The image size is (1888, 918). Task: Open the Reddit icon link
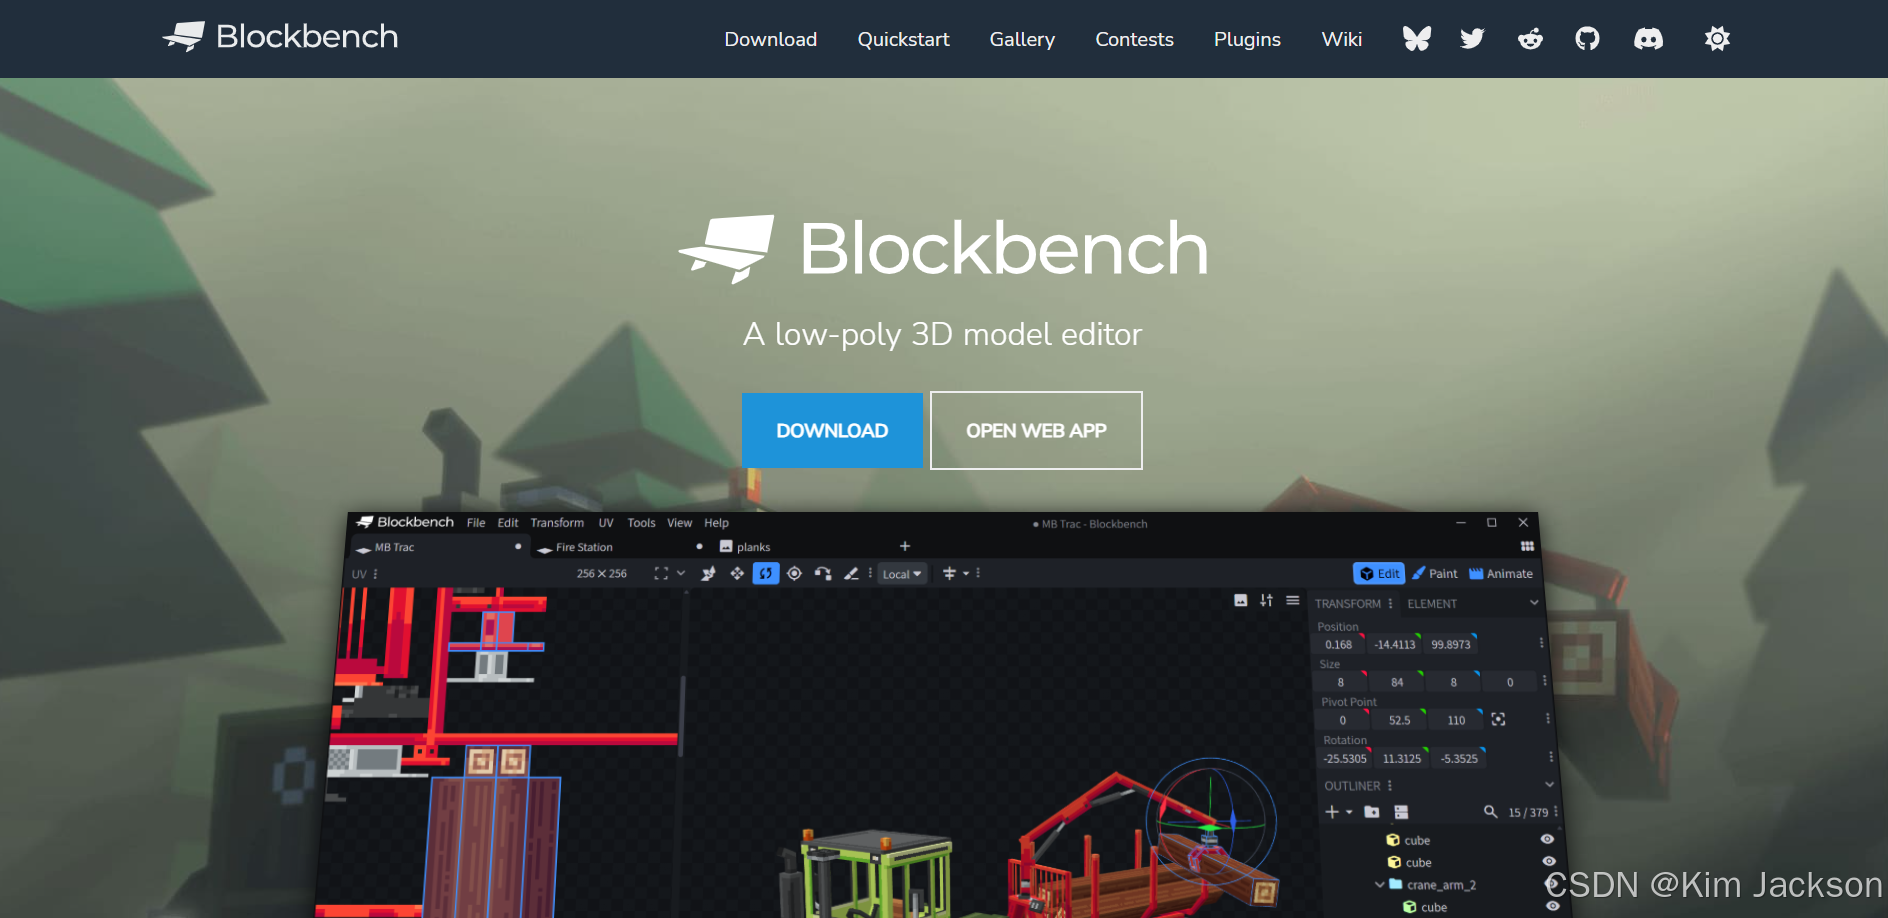pyautogui.click(x=1530, y=39)
